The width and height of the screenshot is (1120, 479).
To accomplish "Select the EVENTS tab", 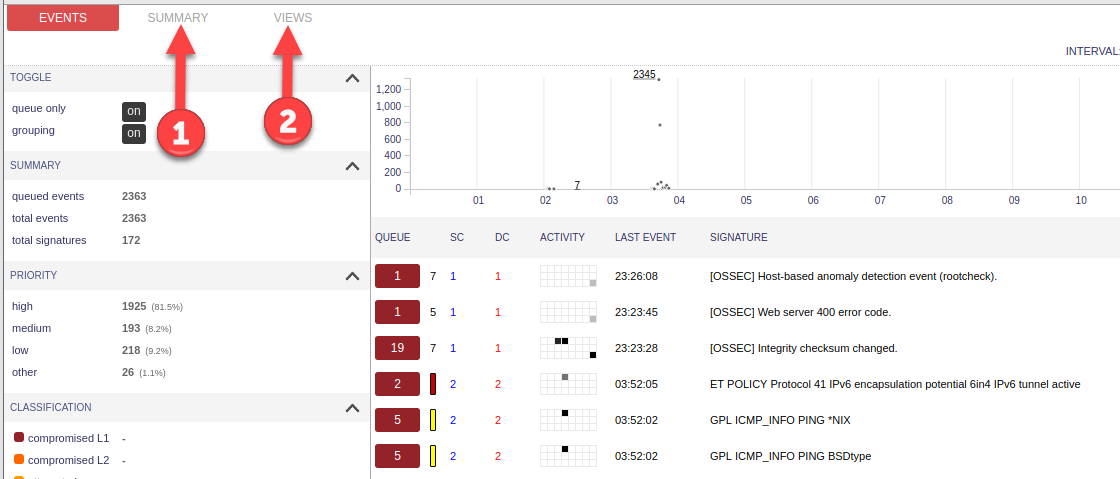I will (63, 18).
